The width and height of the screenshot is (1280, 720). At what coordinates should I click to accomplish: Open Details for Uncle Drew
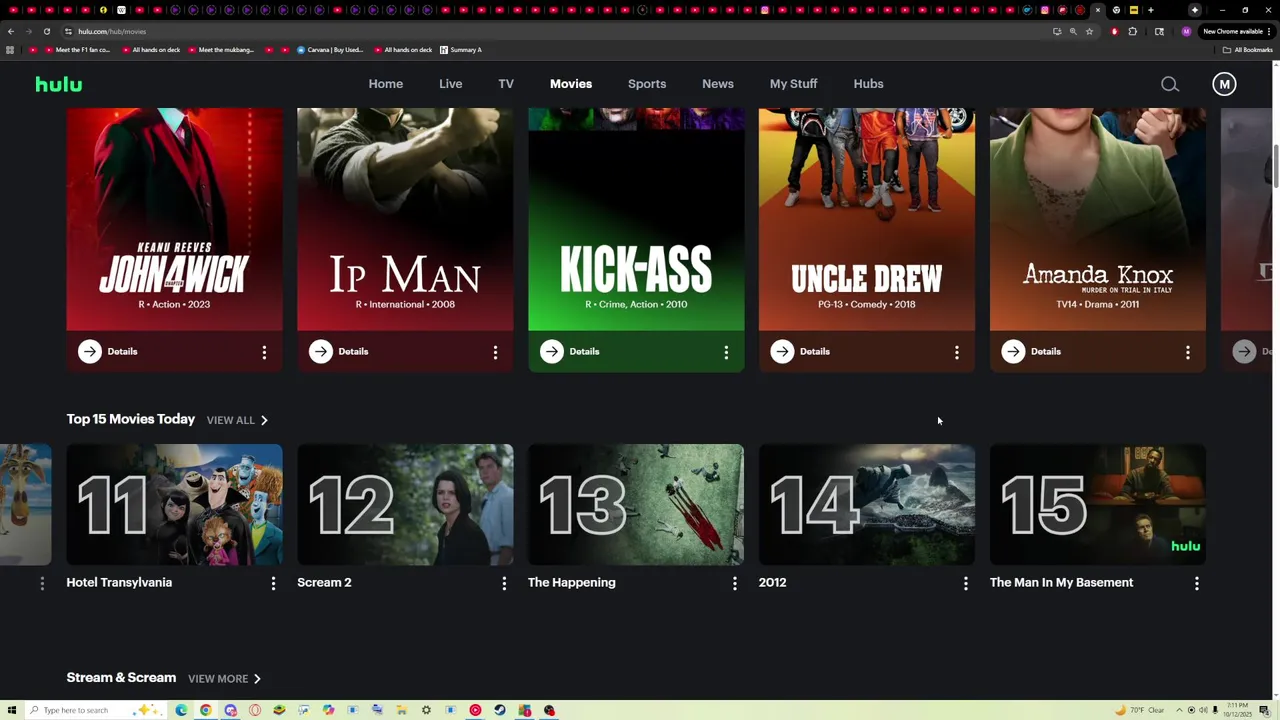pos(815,351)
